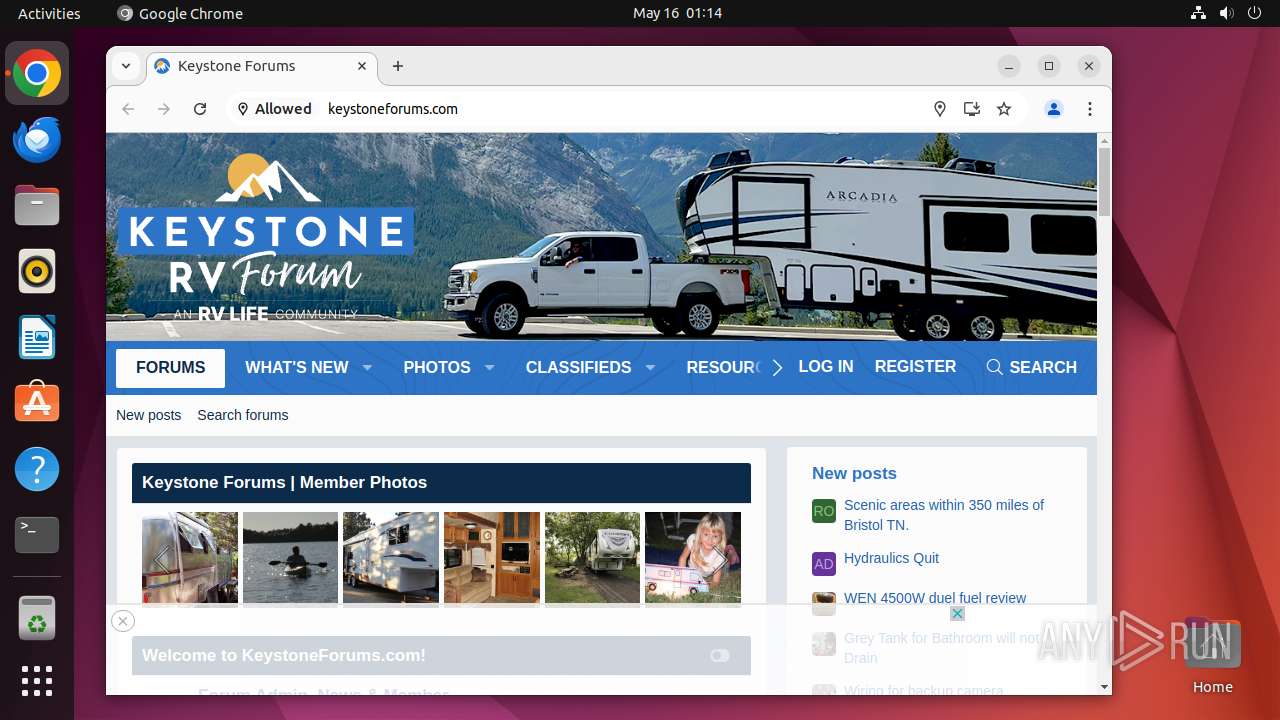Open the volume icon in system tray

pyautogui.click(x=1227, y=13)
